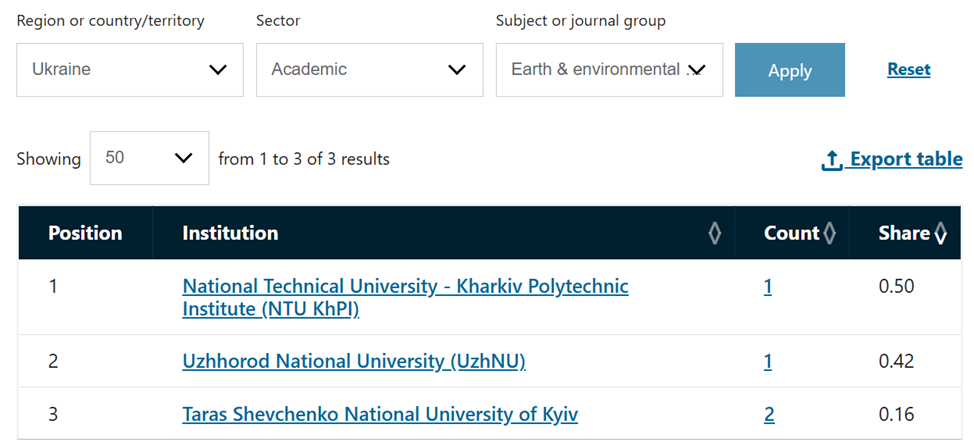974x442 pixels.
Task: View count 2 for Taras Shevchenko University
Action: point(769,414)
